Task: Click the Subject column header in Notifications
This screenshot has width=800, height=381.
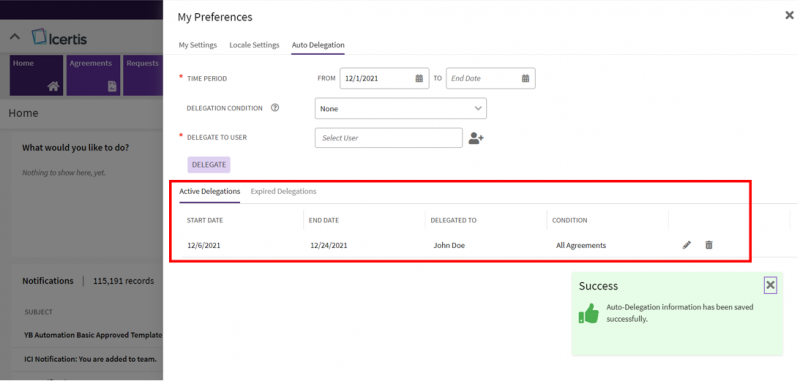Action: click(x=39, y=312)
